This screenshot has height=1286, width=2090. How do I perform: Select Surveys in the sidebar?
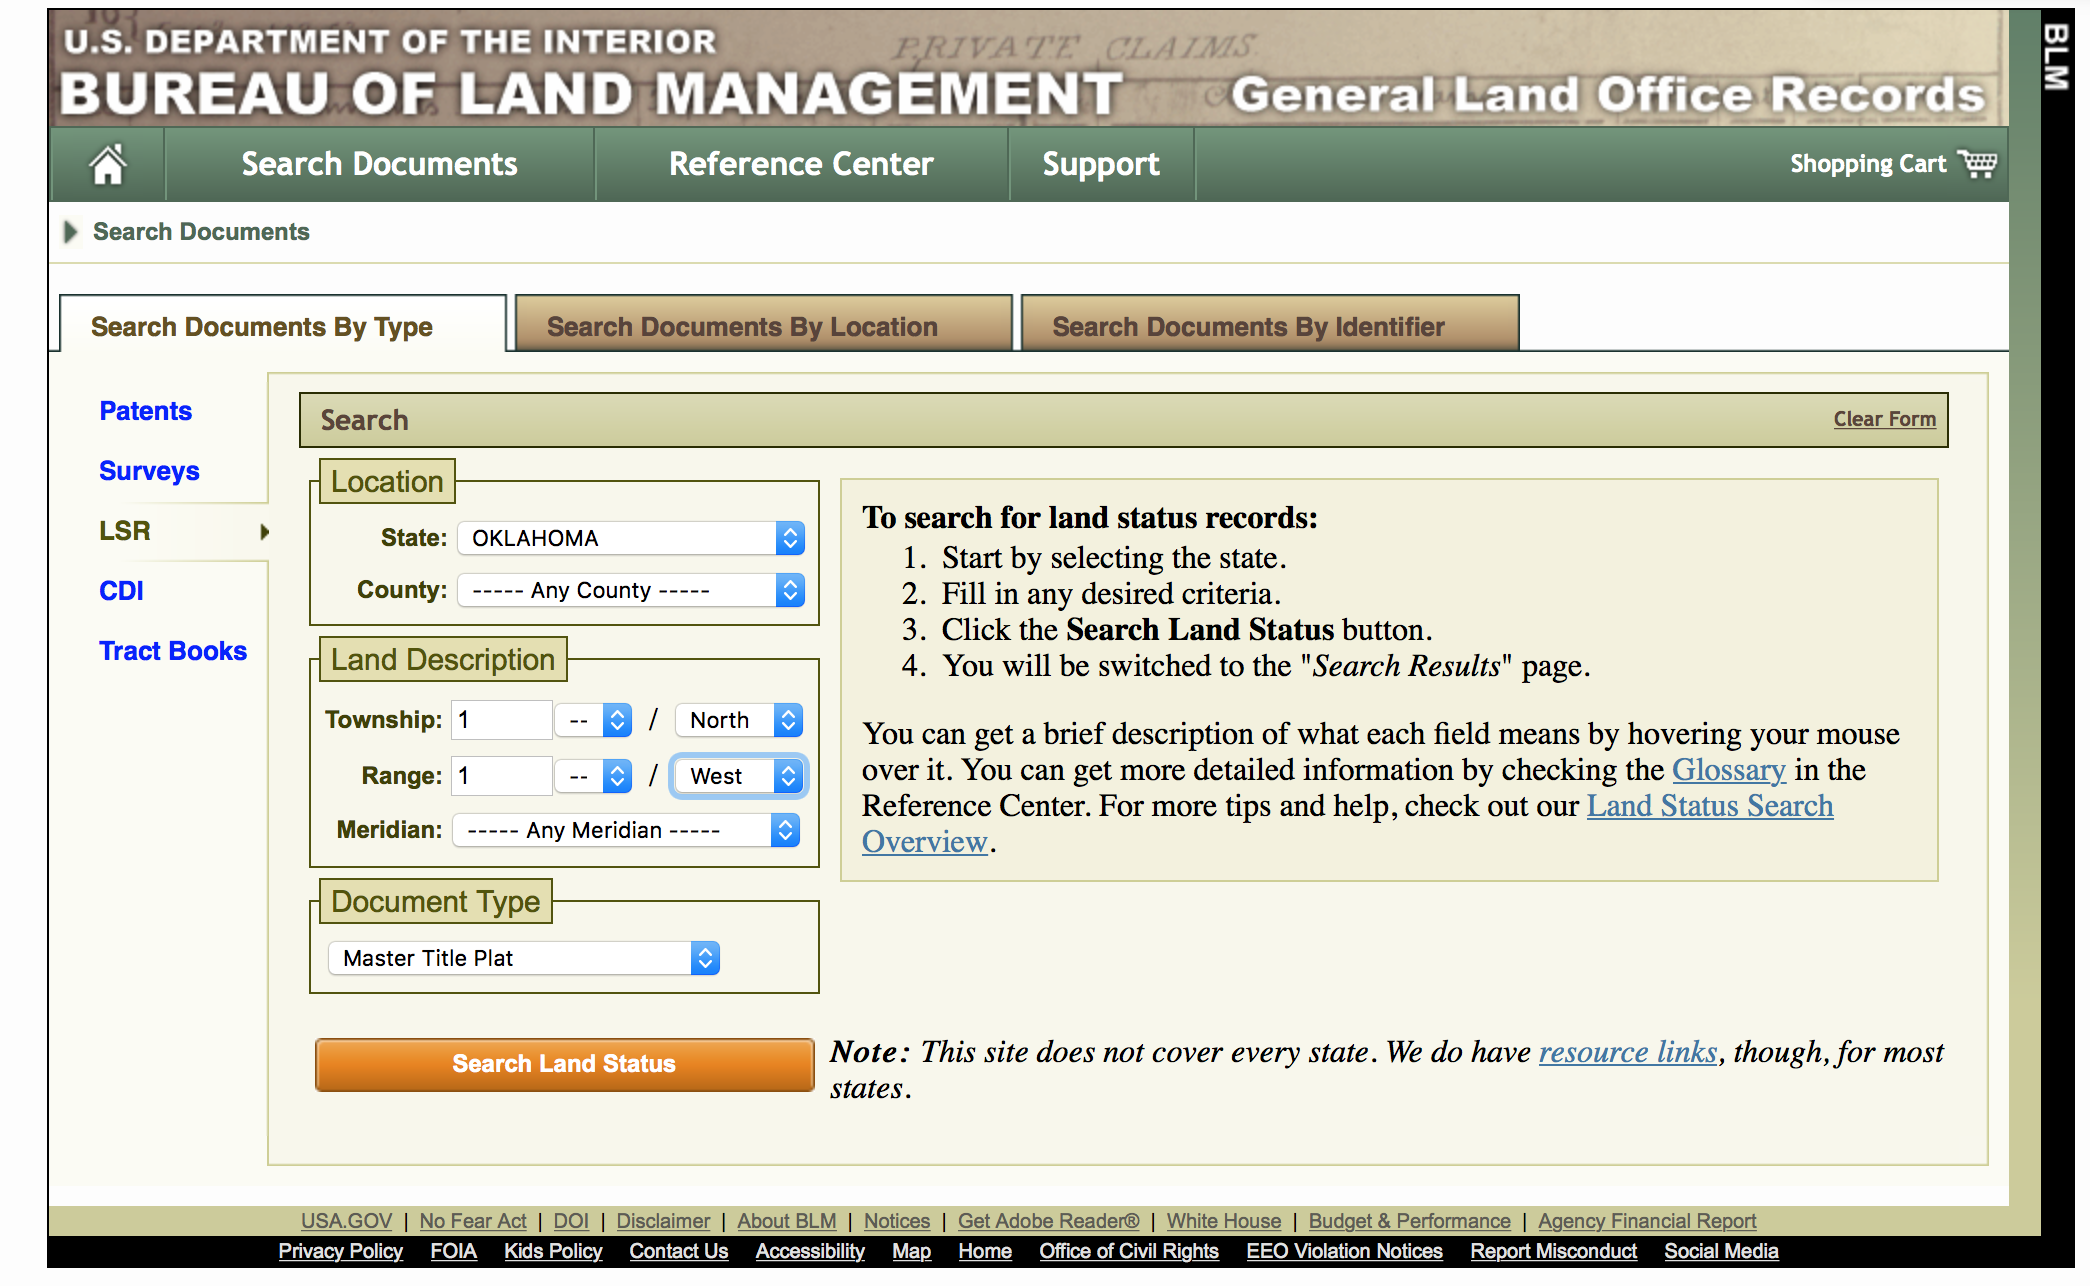(x=149, y=471)
